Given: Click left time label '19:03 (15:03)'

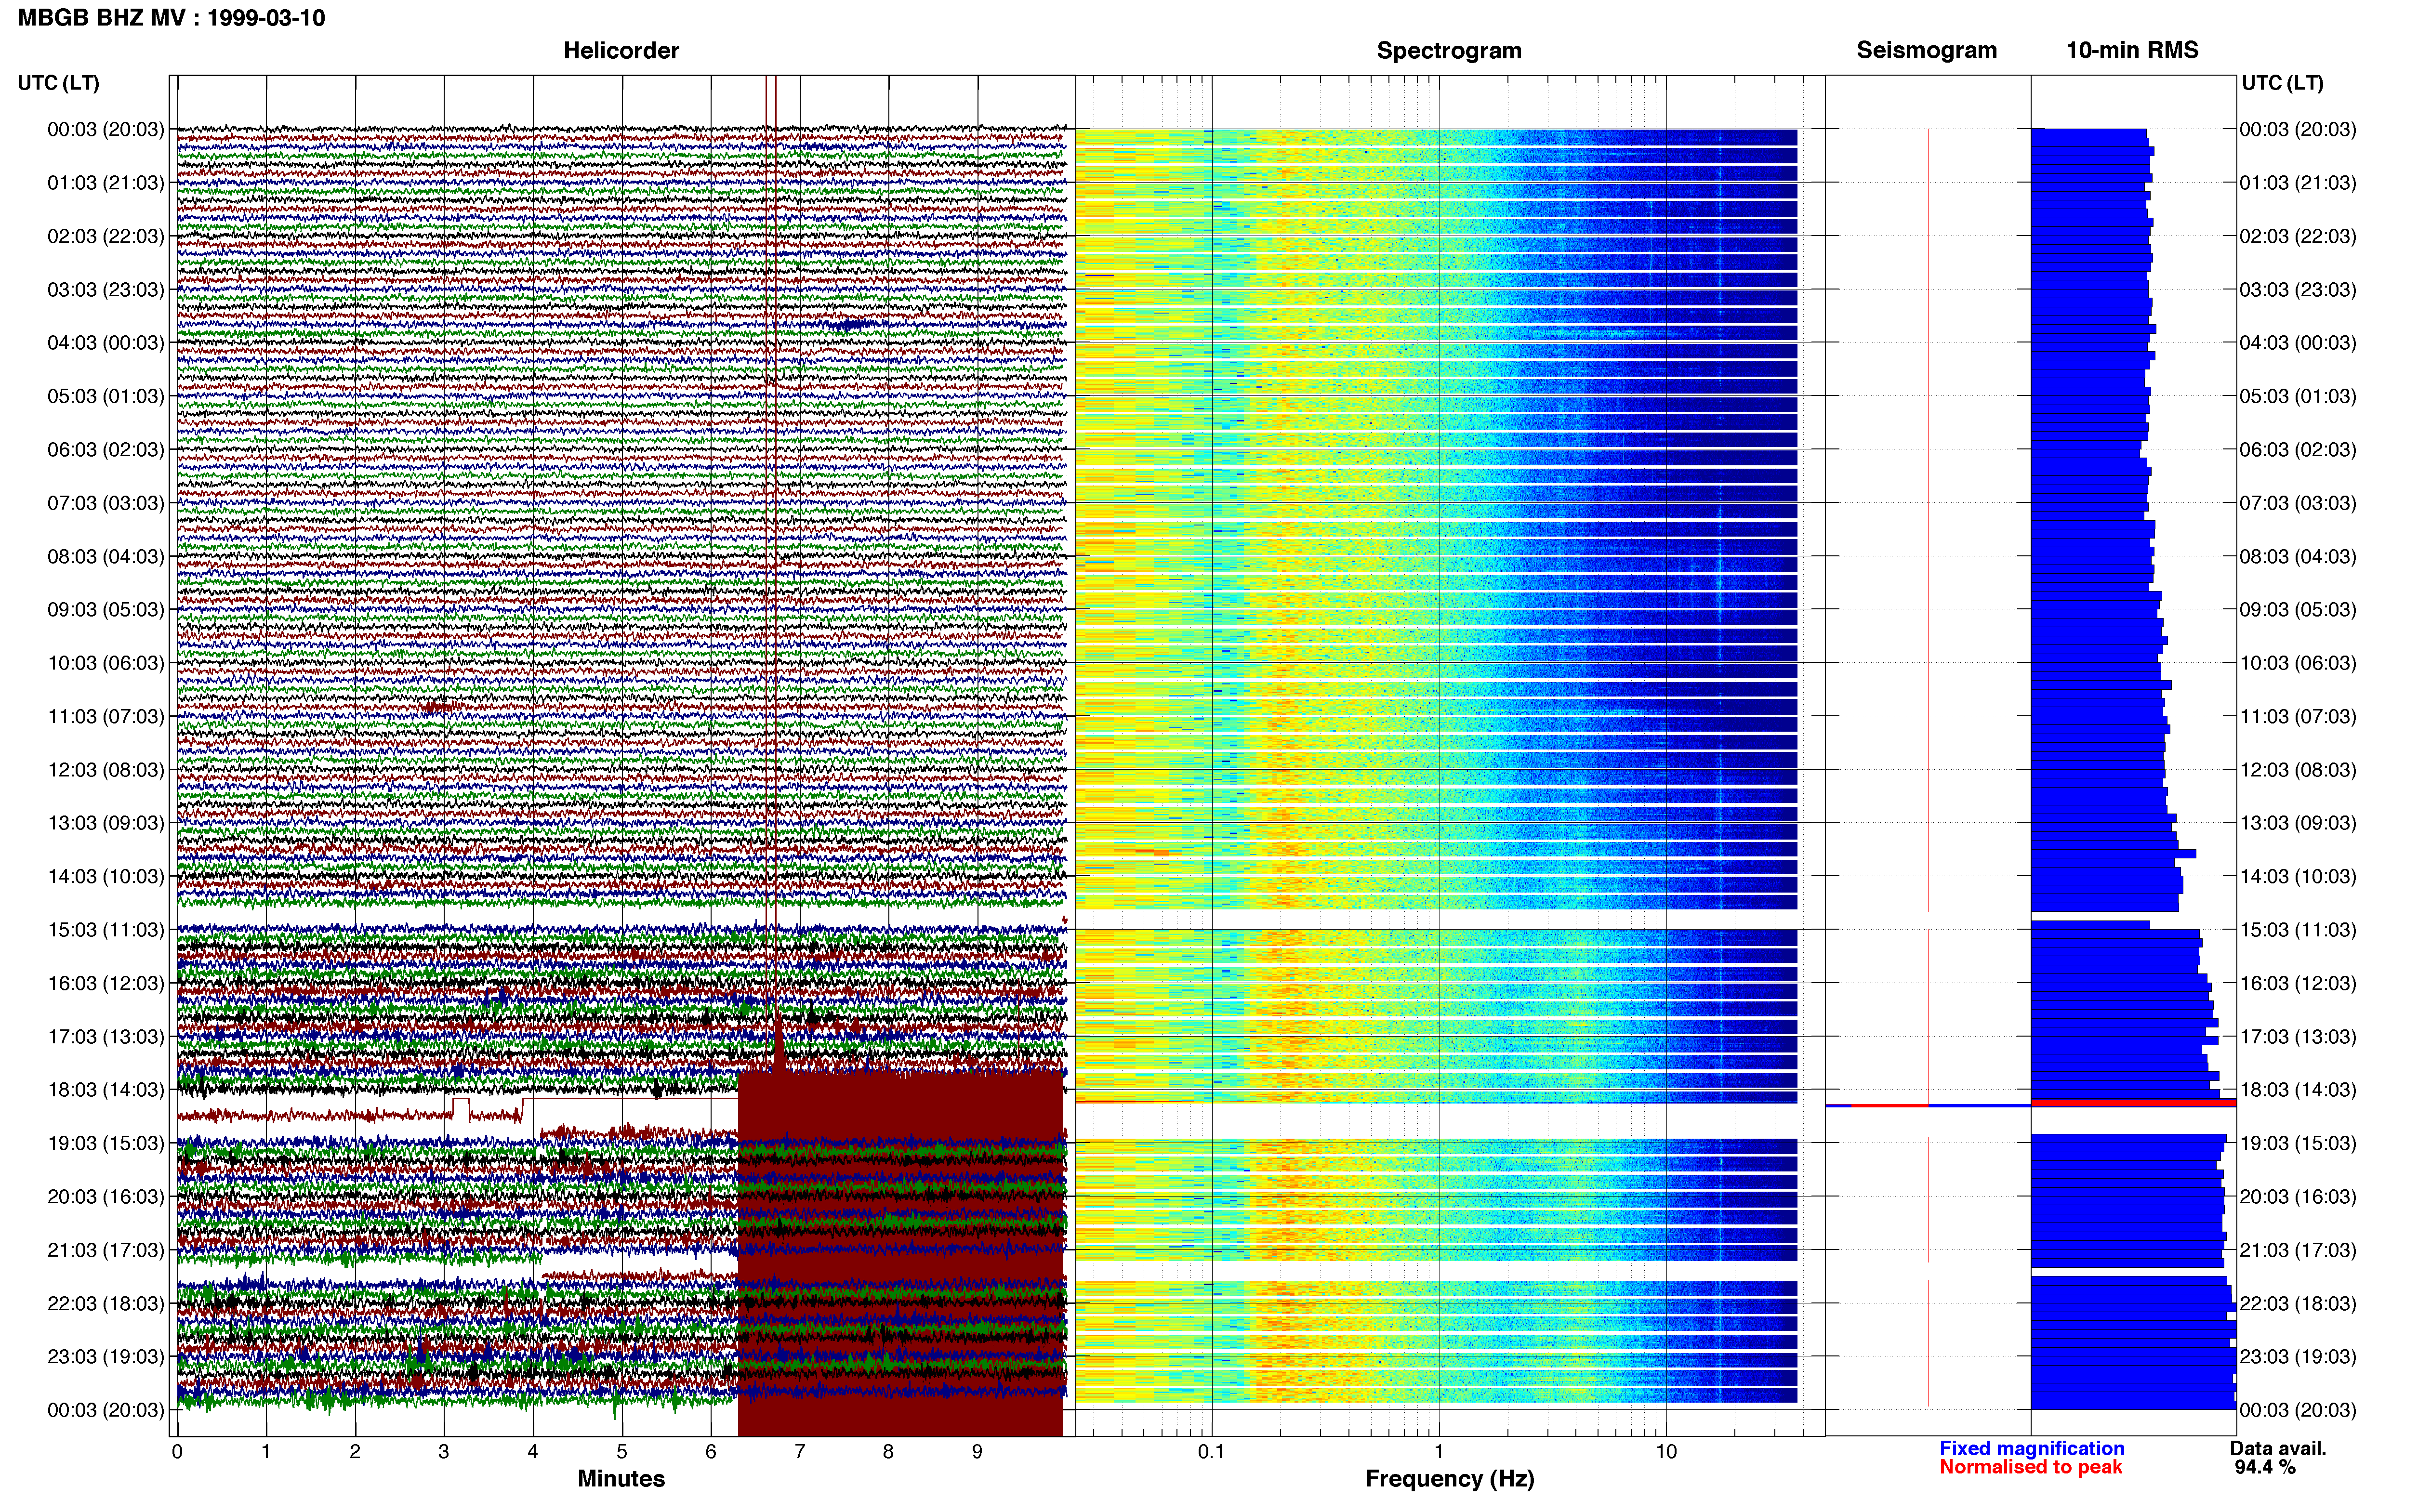Looking at the screenshot, I should click(x=106, y=1143).
